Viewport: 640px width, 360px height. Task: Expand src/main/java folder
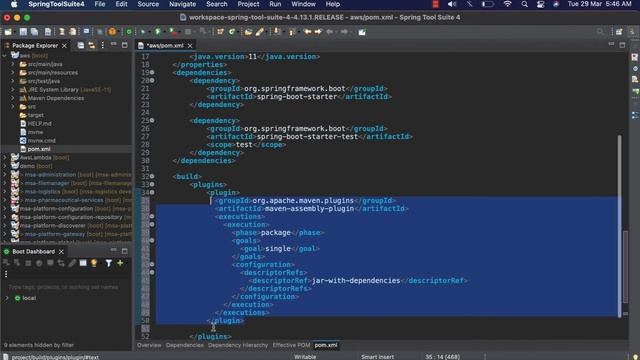(13, 64)
